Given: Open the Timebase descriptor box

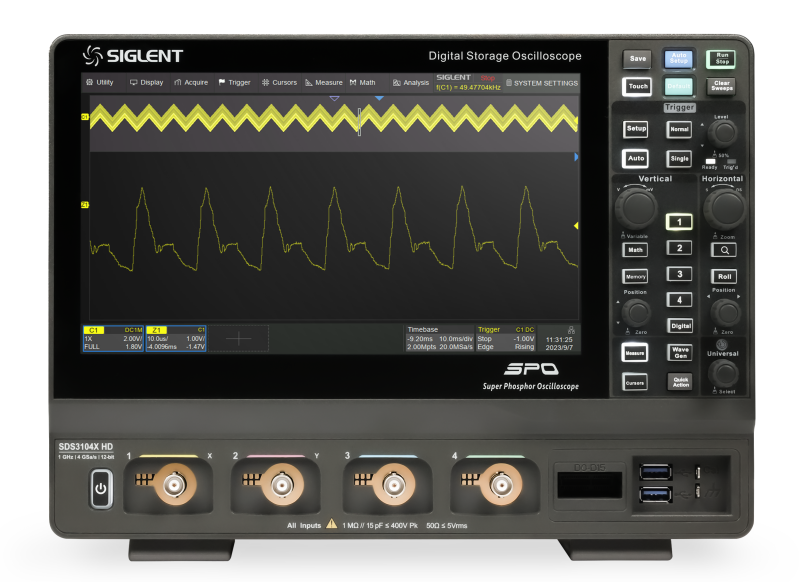Looking at the screenshot, I should 438,338.
